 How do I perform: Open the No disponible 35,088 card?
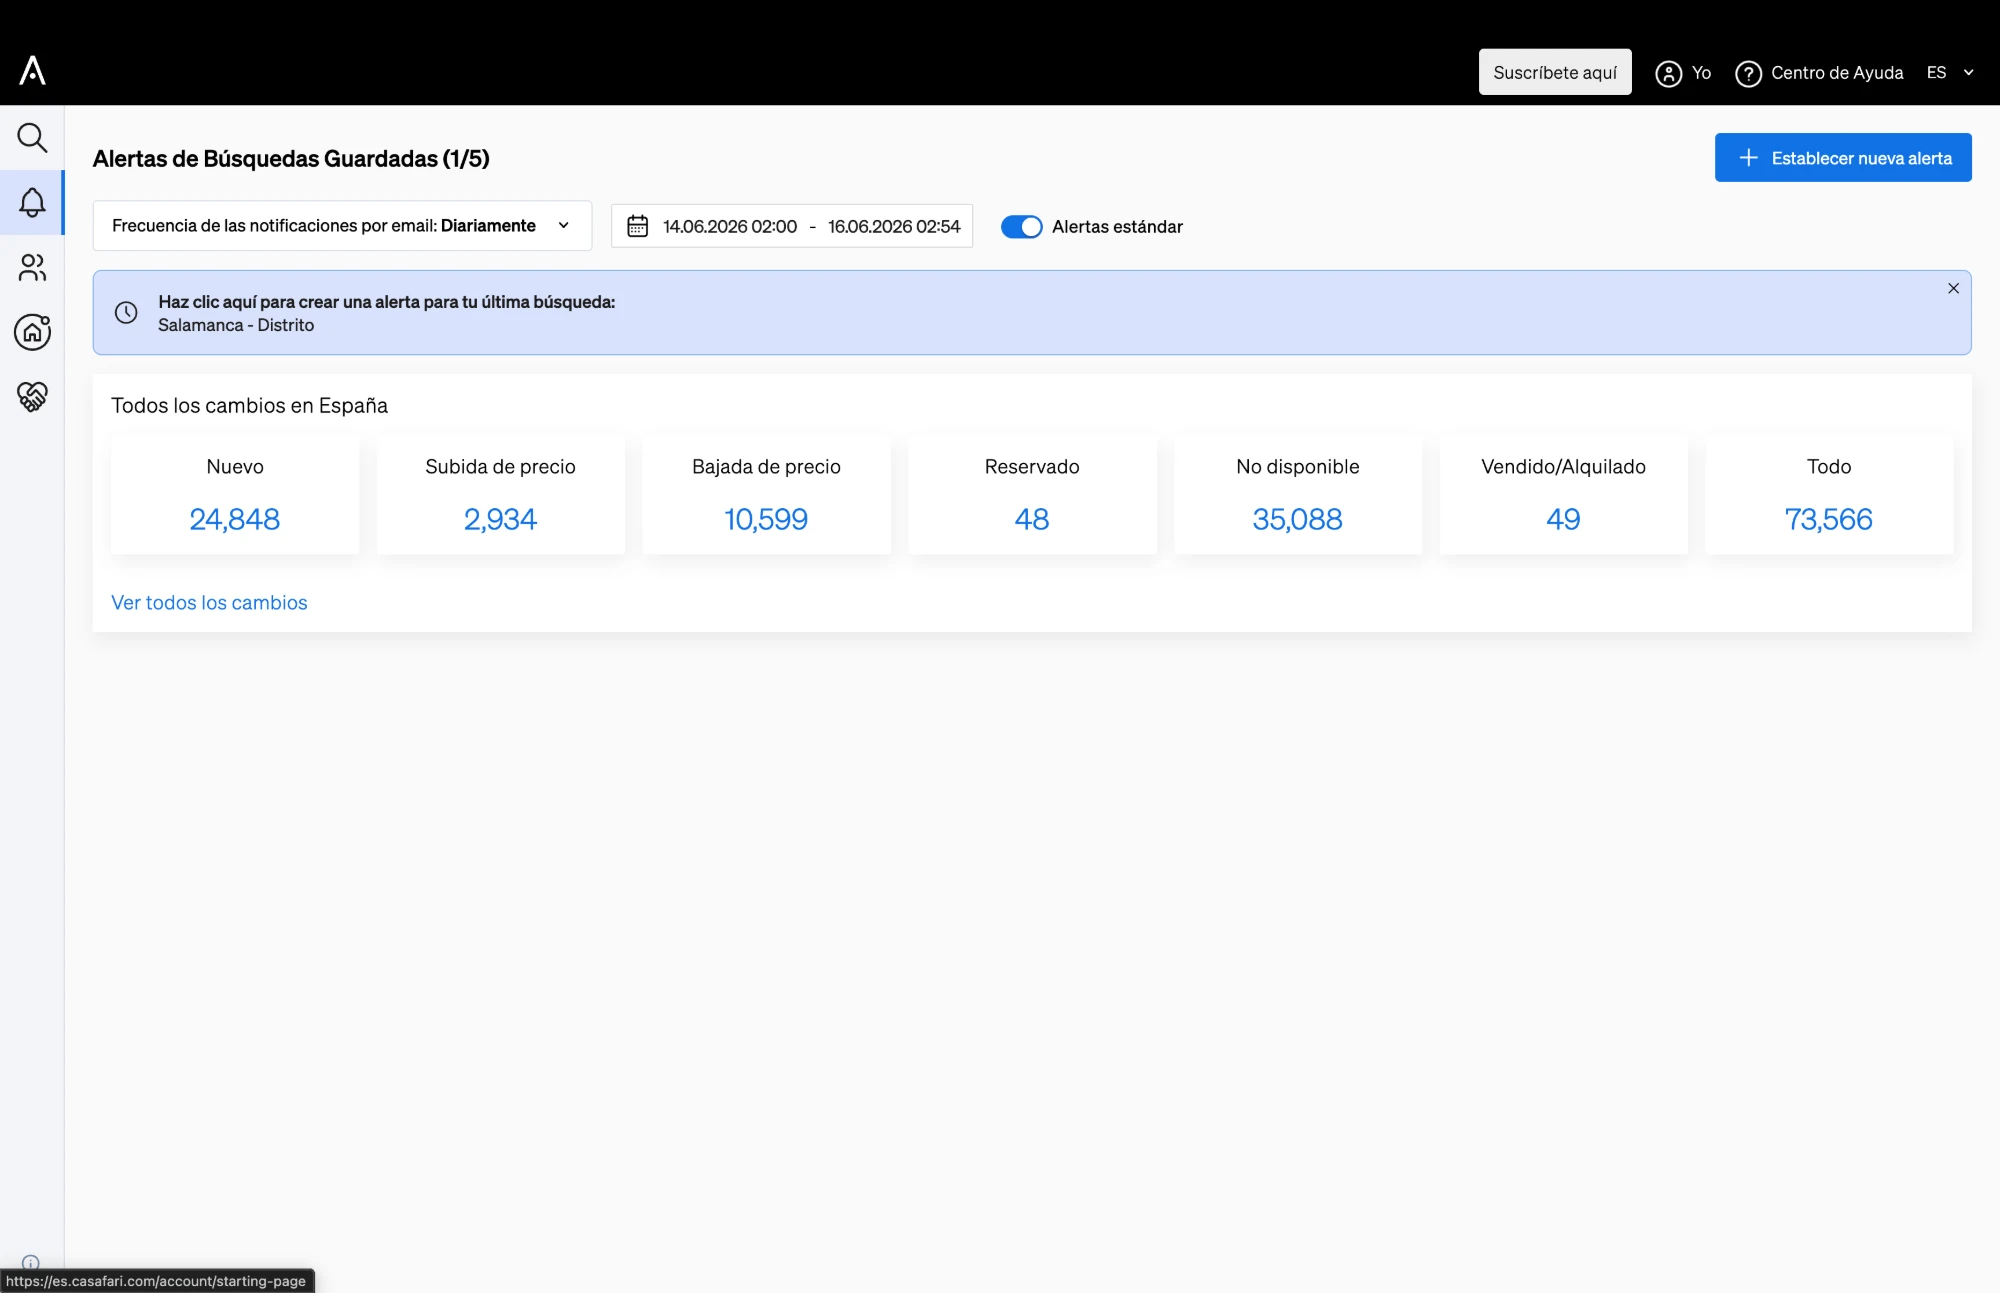coord(1297,495)
